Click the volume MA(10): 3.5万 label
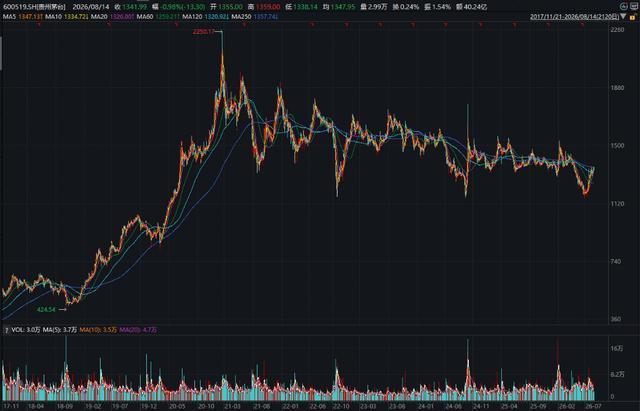This screenshot has height=411, width=640. coord(98,330)
